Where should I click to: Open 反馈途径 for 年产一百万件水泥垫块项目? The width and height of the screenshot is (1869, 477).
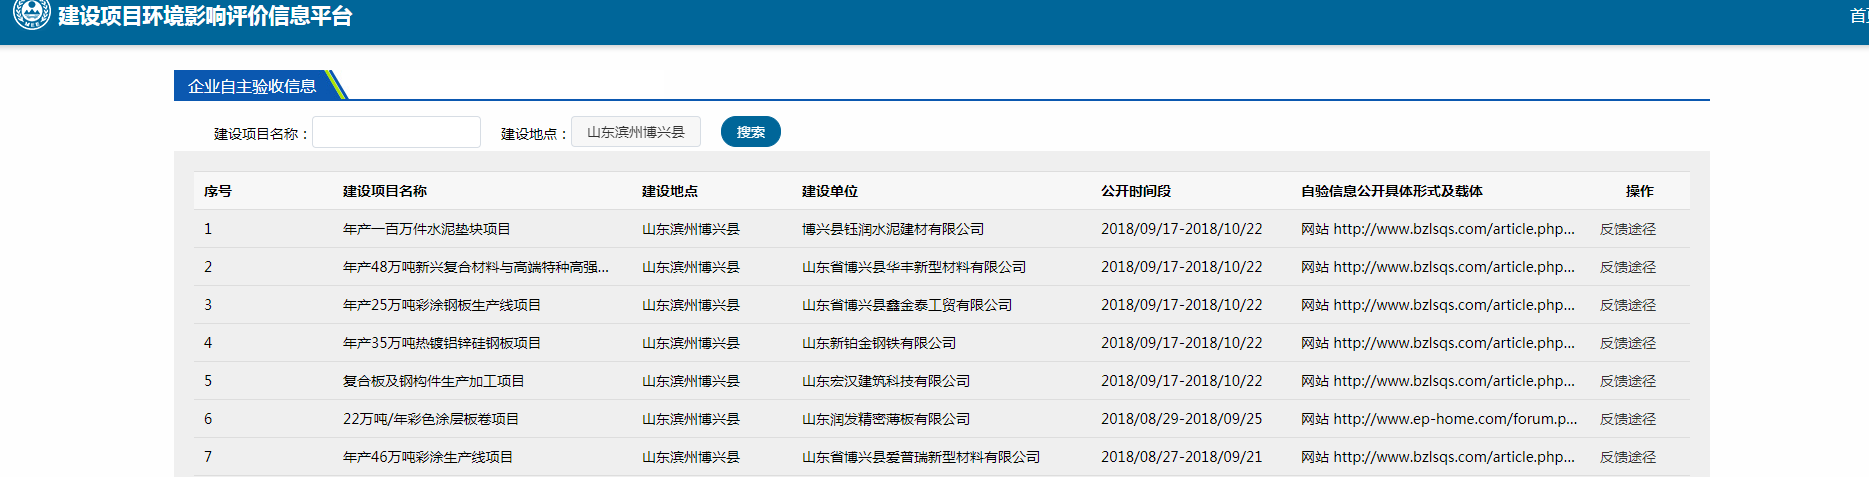point(1628,229)
